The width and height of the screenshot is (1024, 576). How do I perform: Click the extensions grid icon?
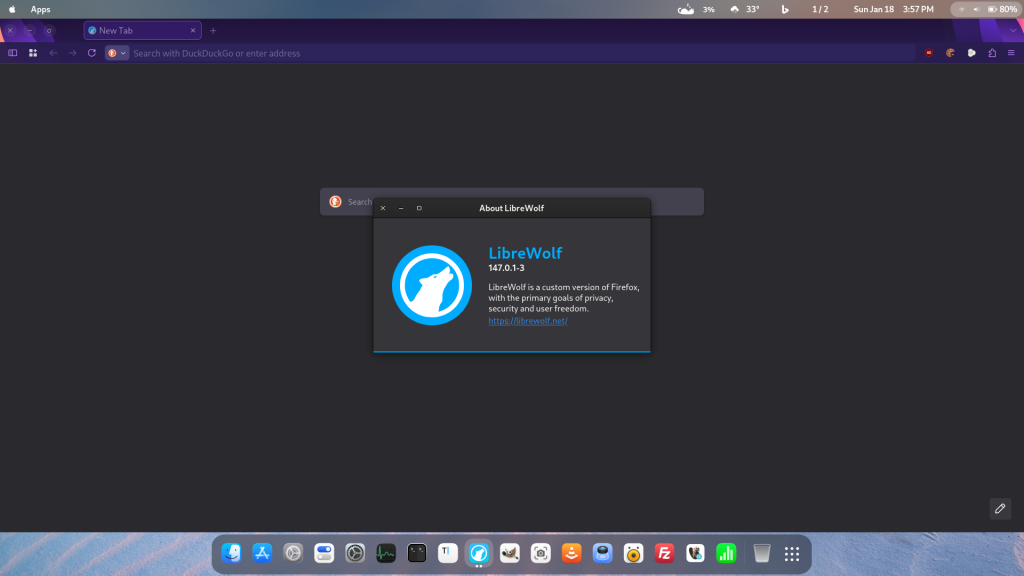pos(32,53)
